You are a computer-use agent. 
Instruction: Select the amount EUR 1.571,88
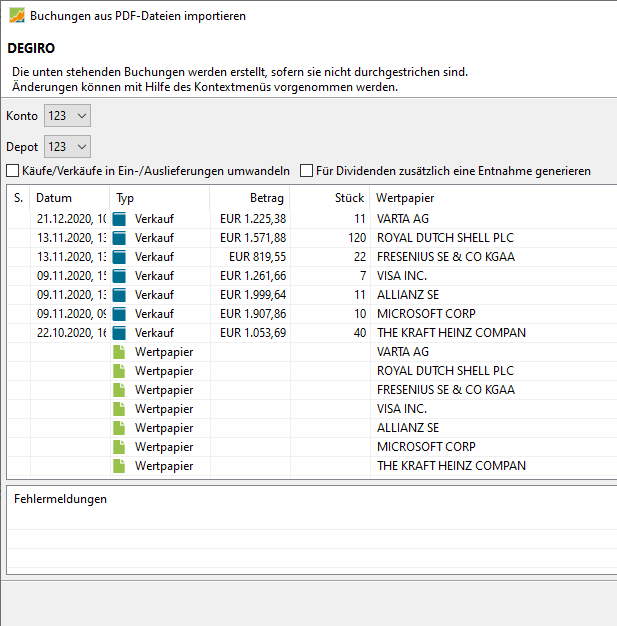(x=253, y=238)
